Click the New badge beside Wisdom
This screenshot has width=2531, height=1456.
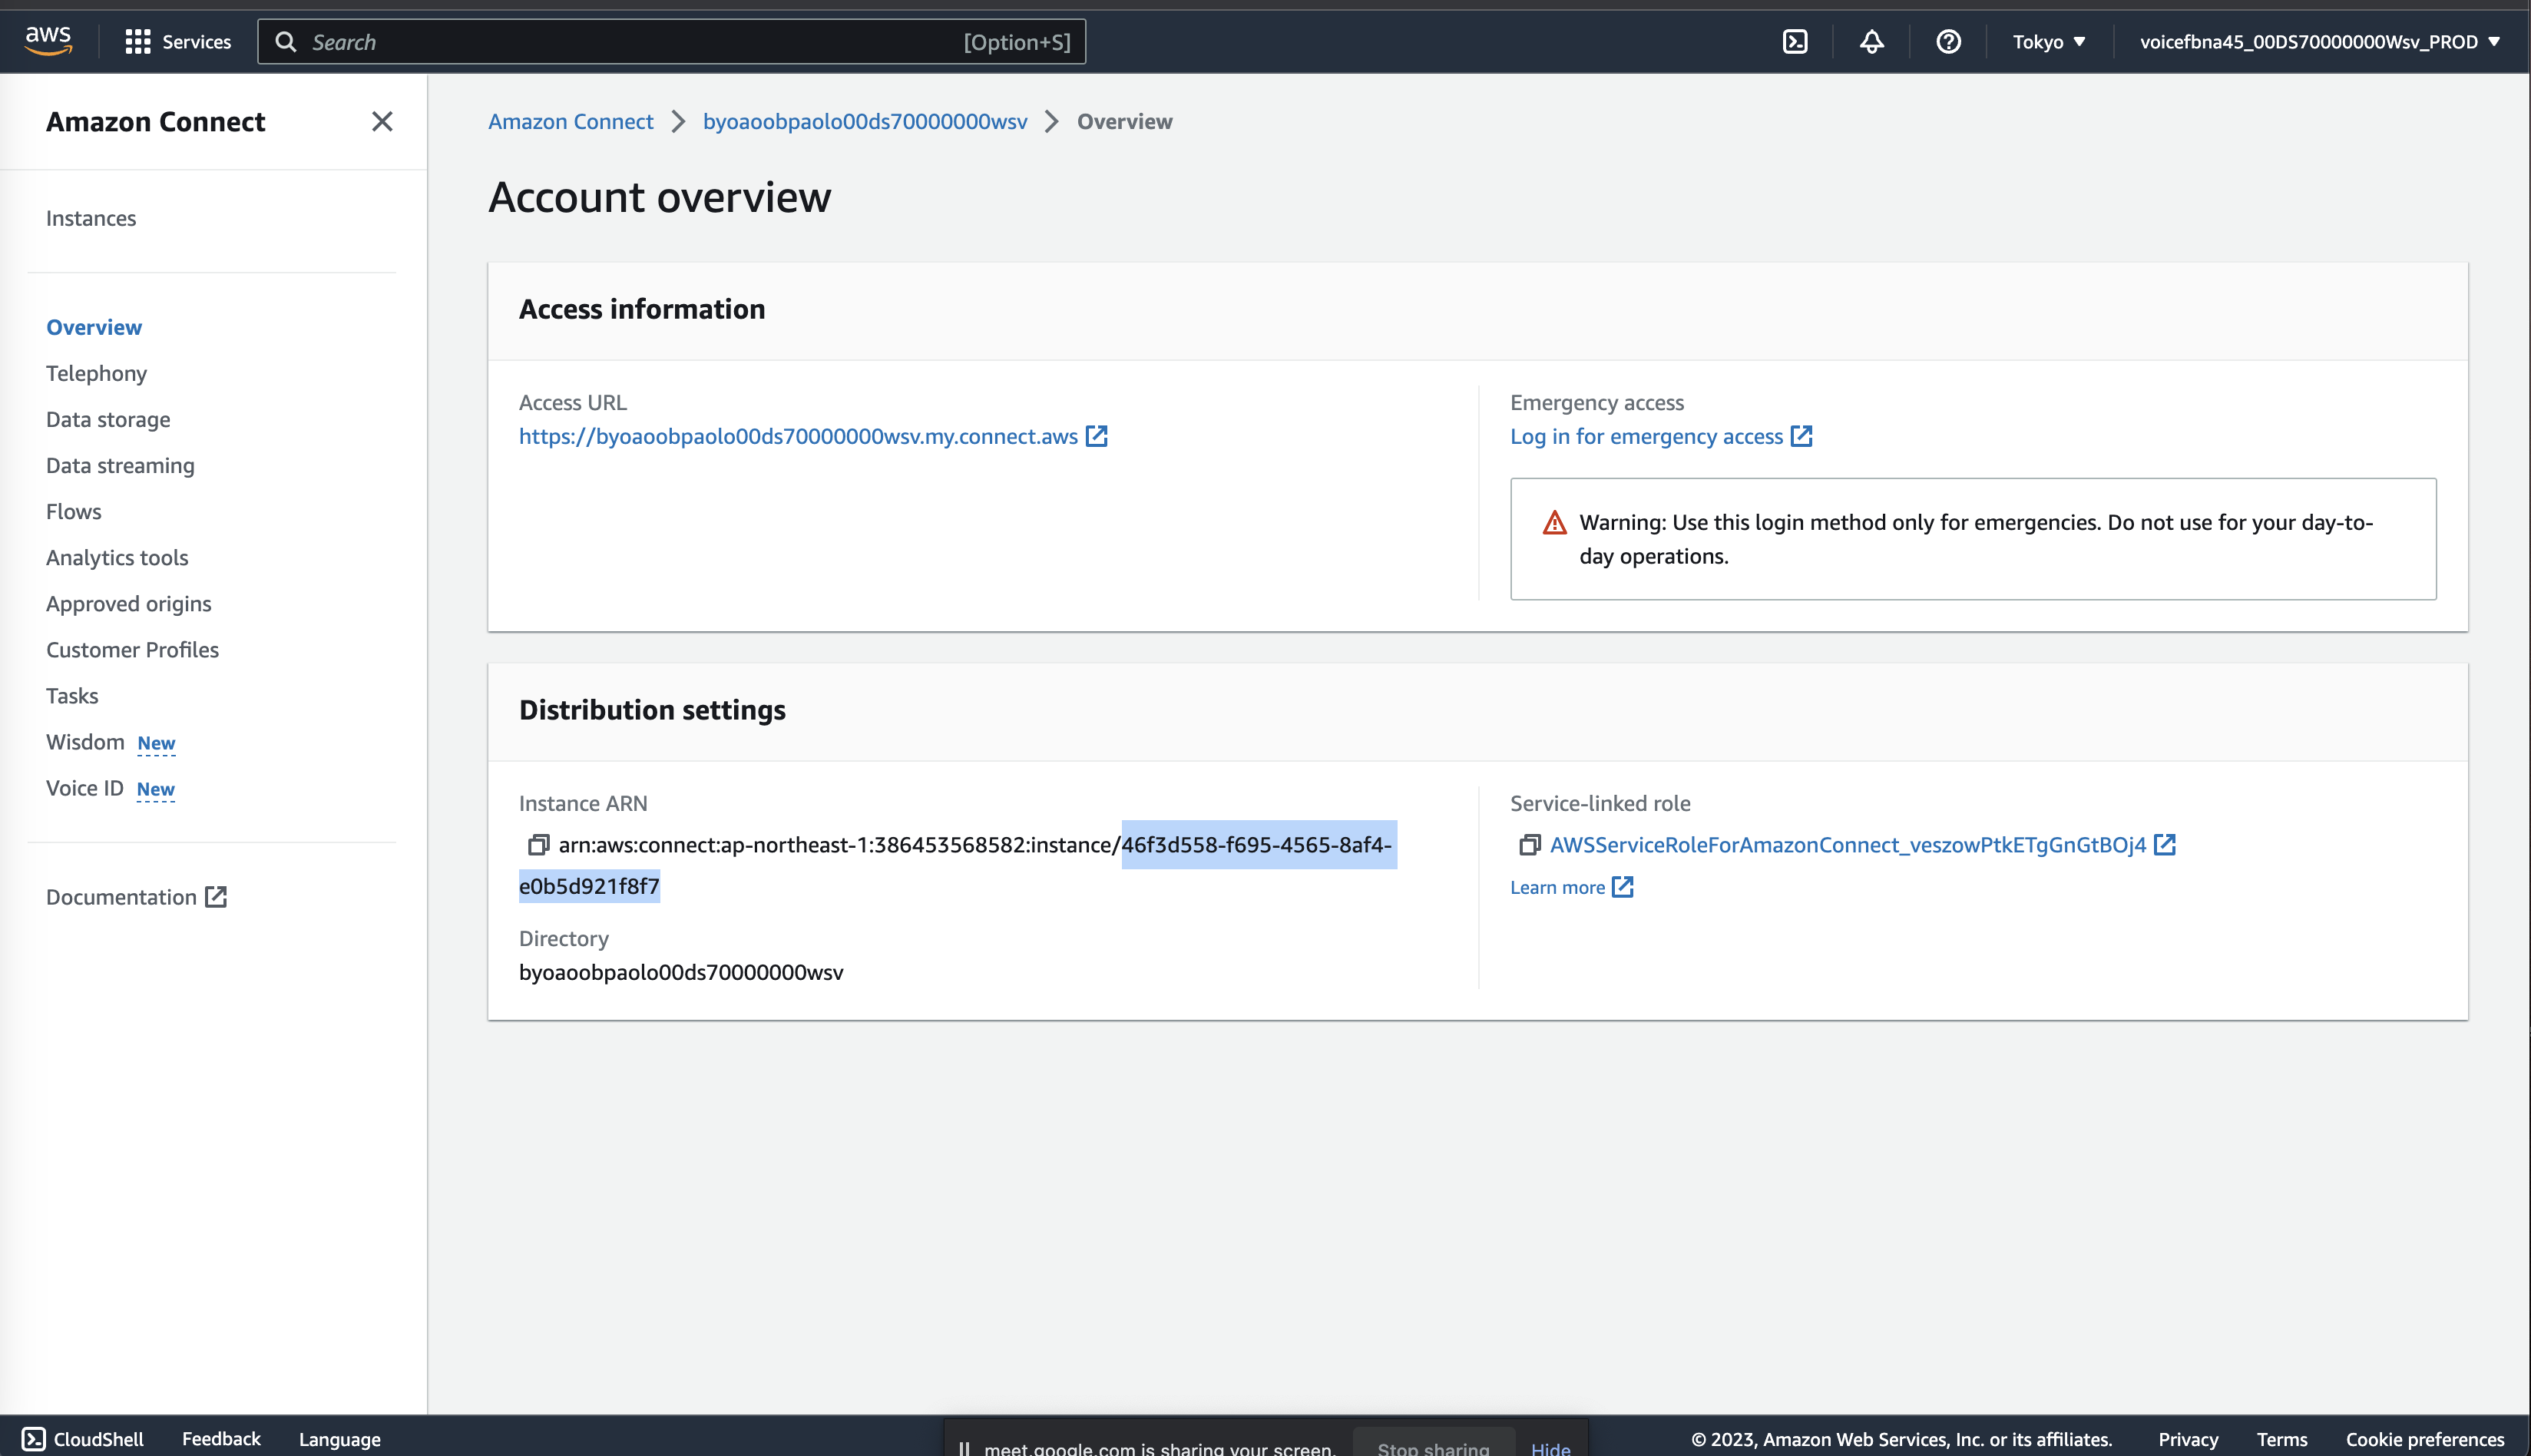pos(156,743)
